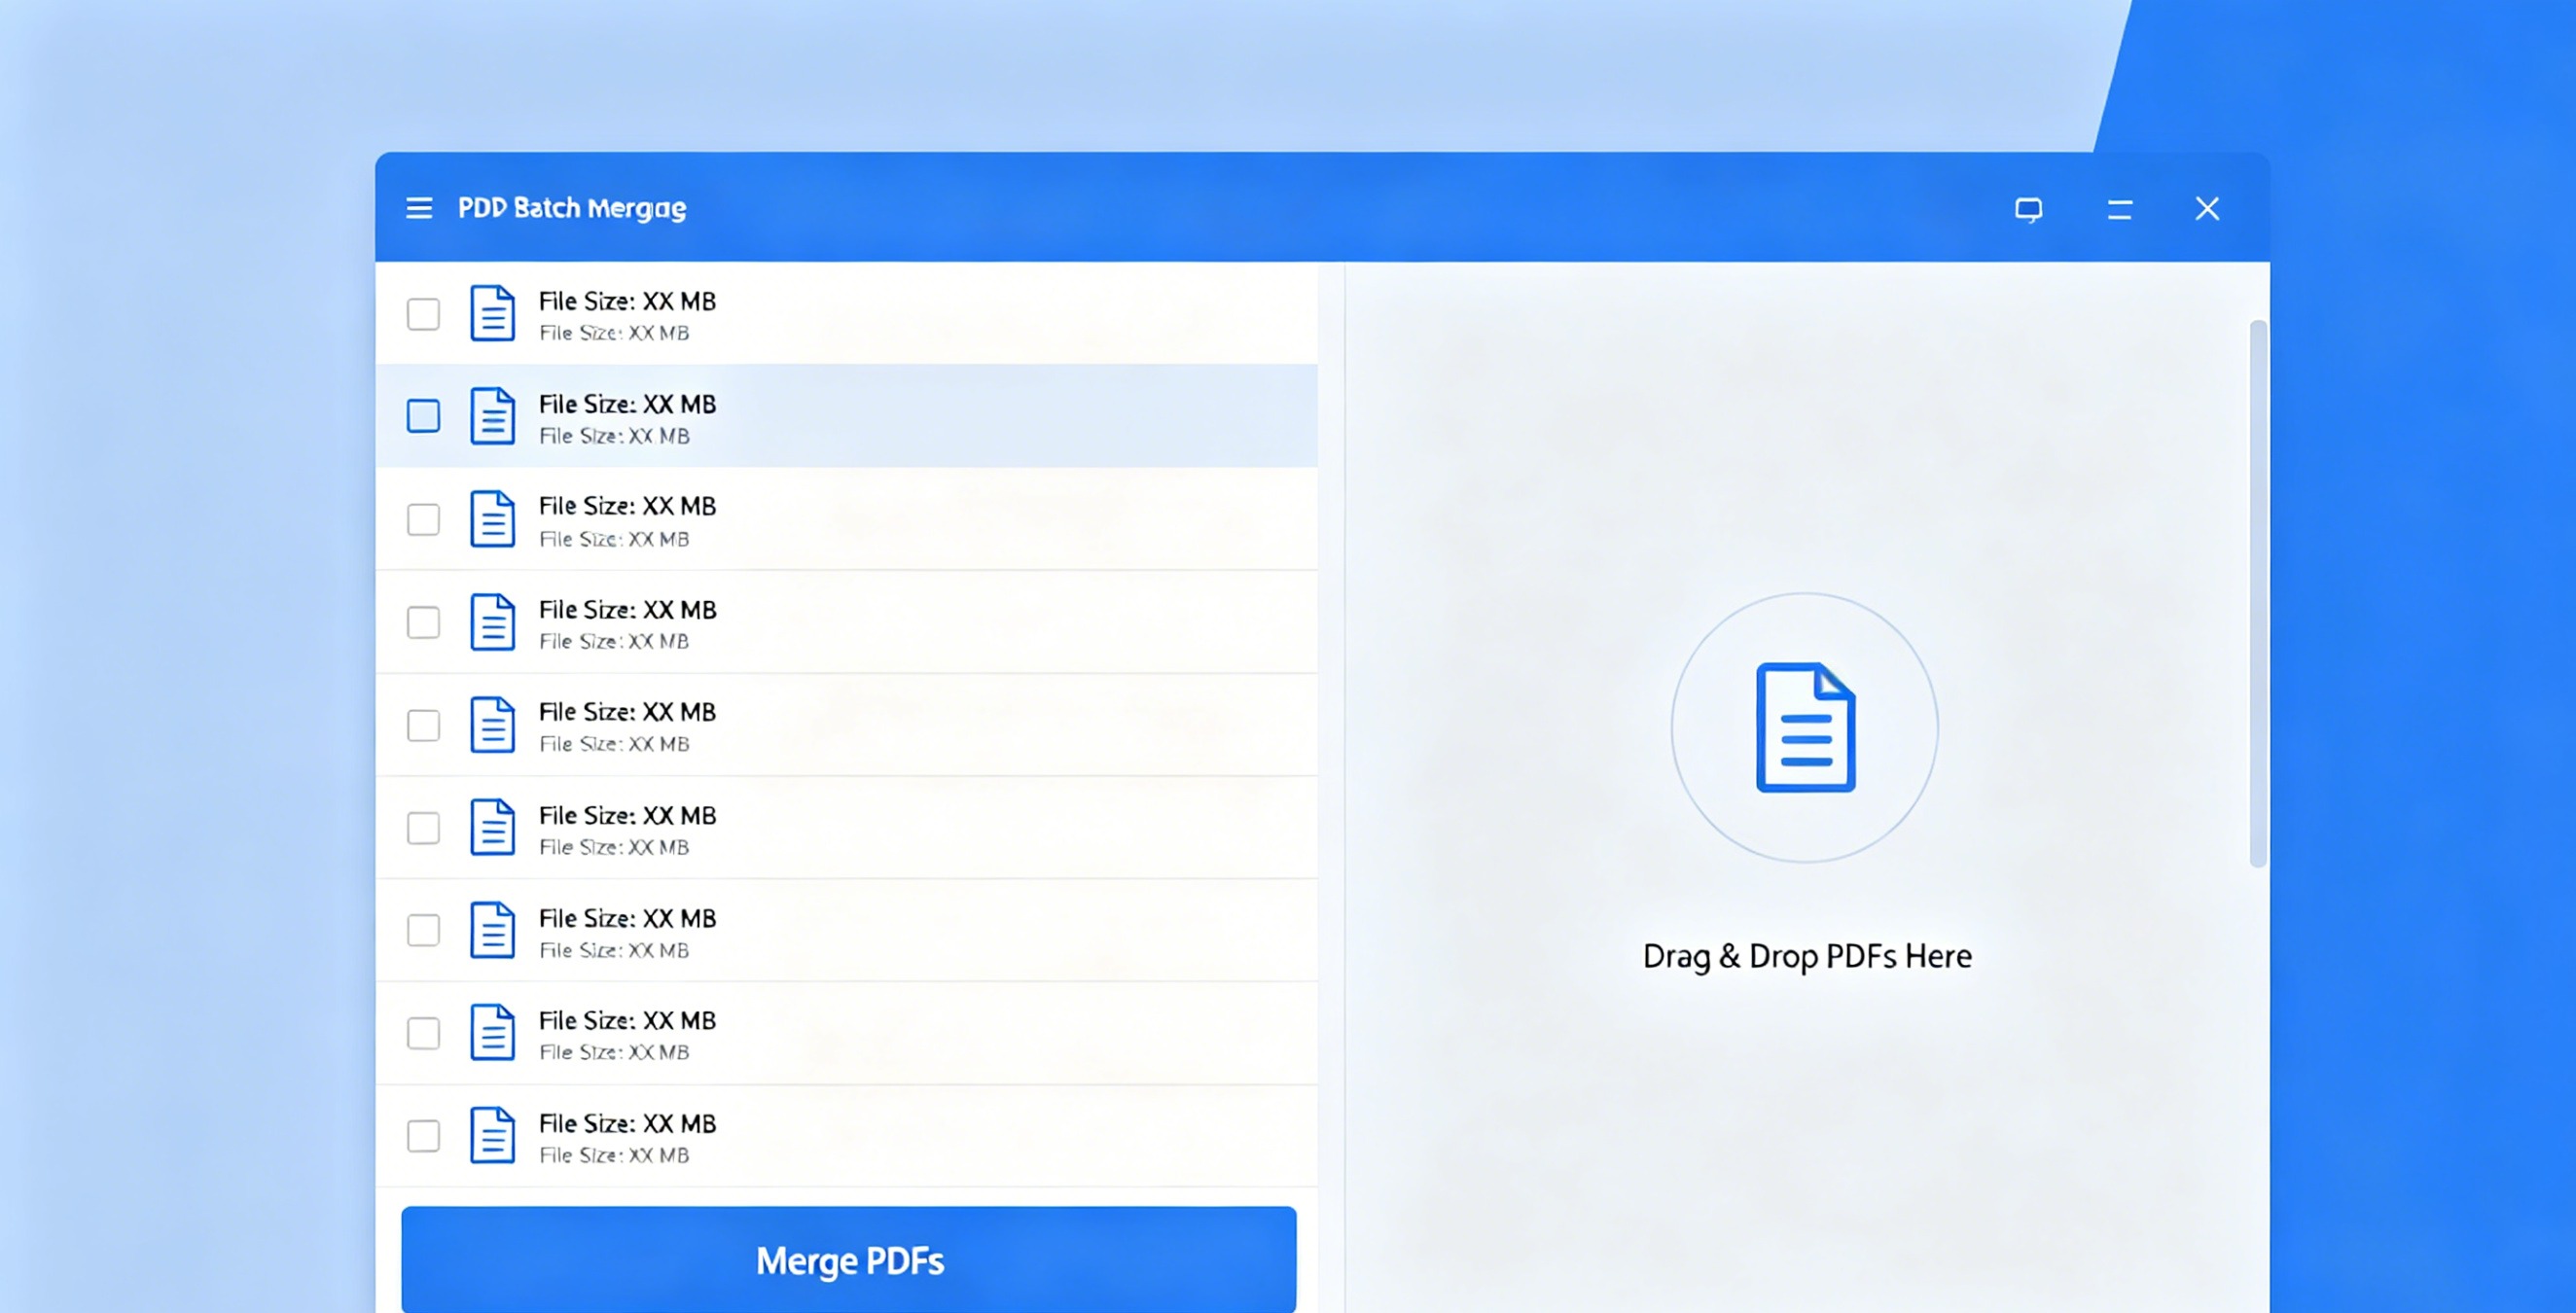Click the Drag & Drop PDFs Here label
The width and height of the screenshot is (2576, 1313).
pos(1807,957)
